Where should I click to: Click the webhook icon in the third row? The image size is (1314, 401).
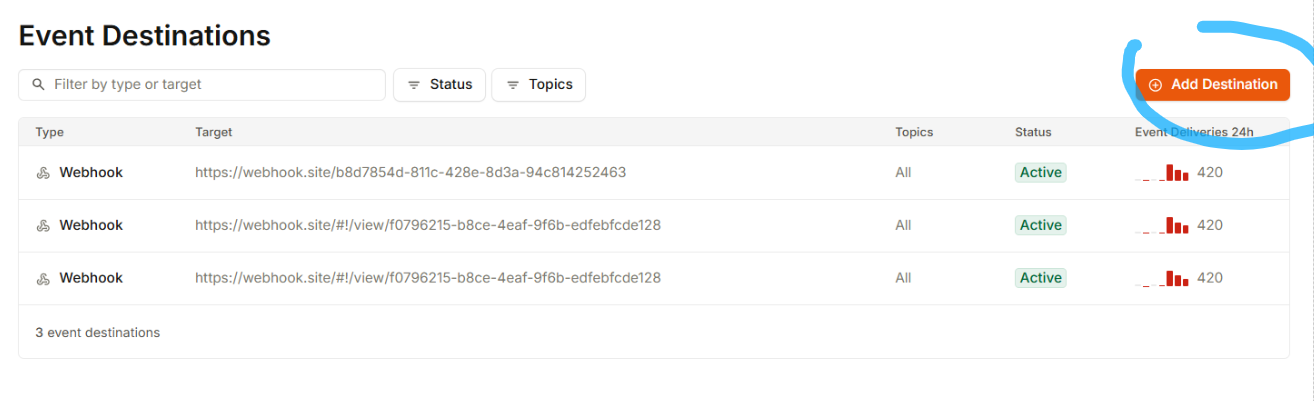pos(43,278)
